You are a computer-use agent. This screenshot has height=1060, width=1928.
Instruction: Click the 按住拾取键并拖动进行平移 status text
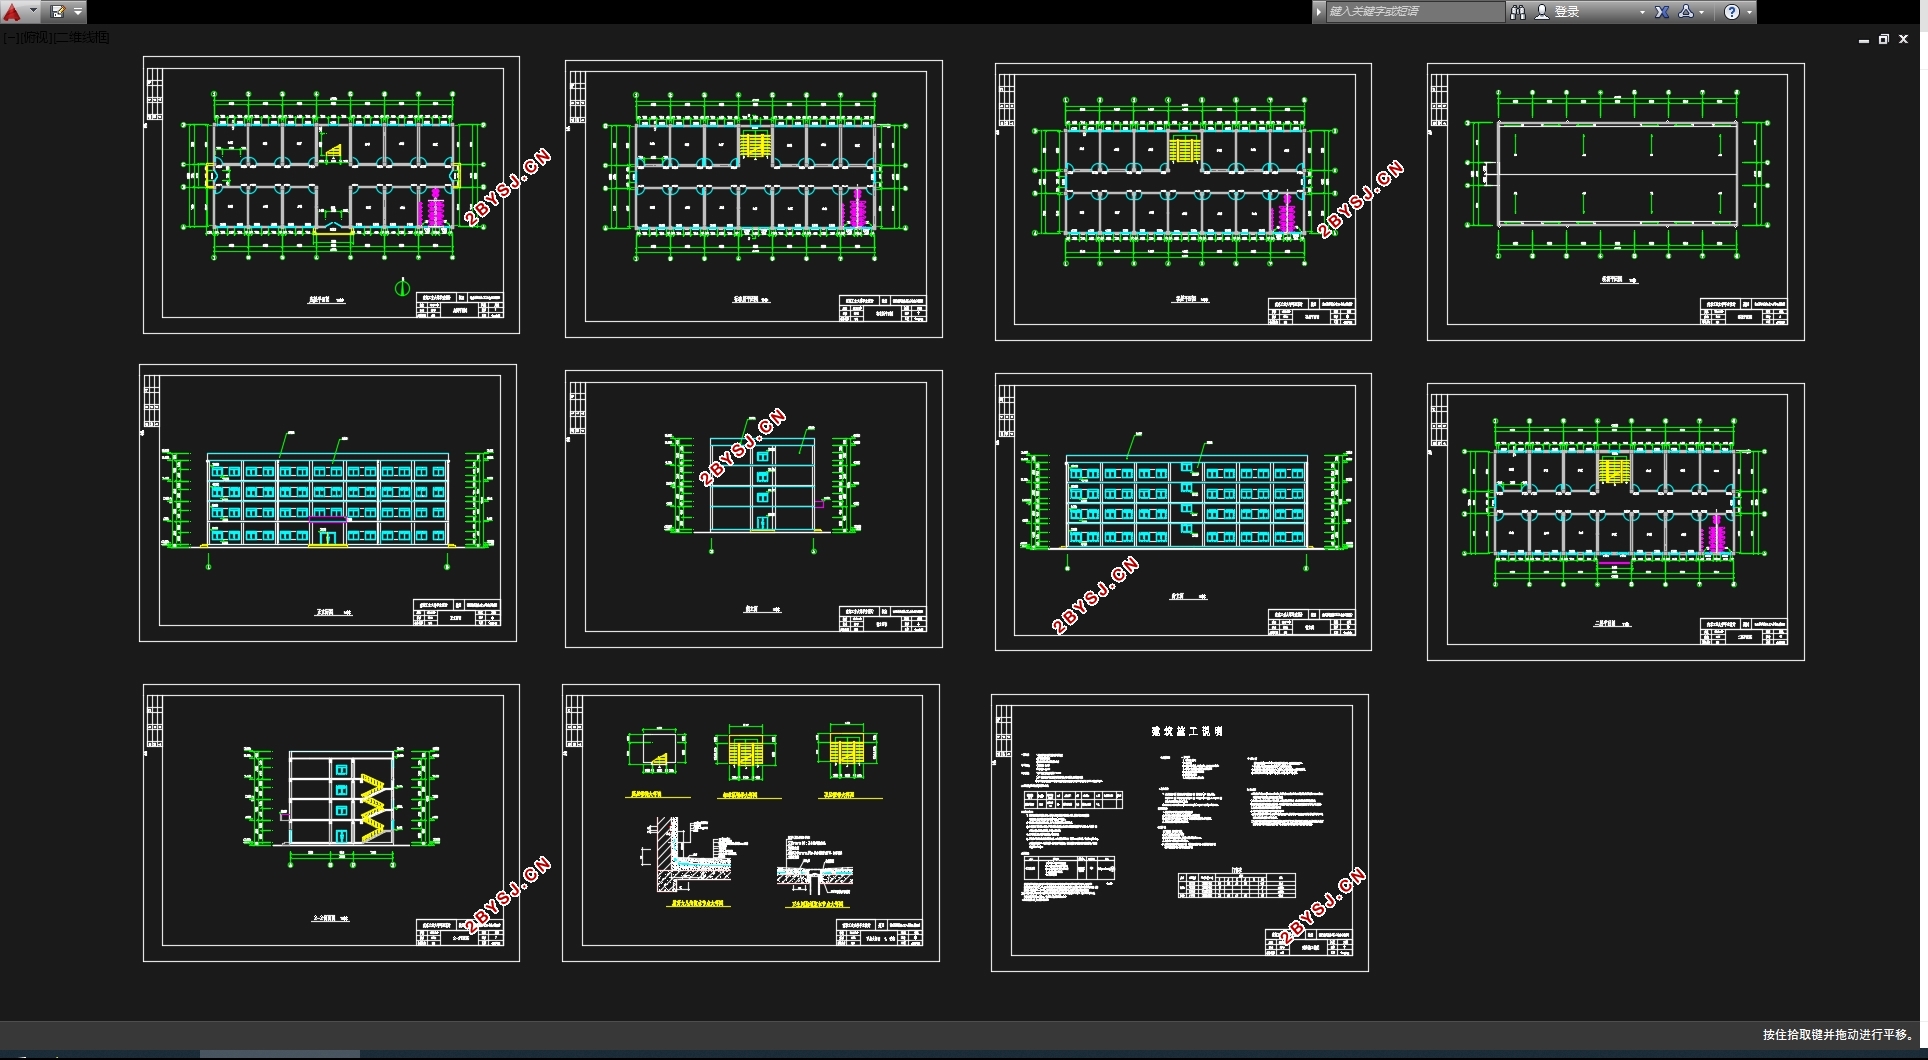[x=1838, y=1035]
